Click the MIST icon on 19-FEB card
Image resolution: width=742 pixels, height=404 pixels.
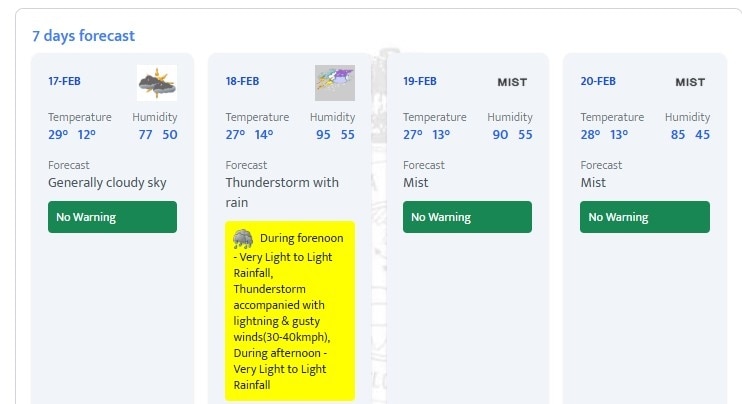coord(512,82)
